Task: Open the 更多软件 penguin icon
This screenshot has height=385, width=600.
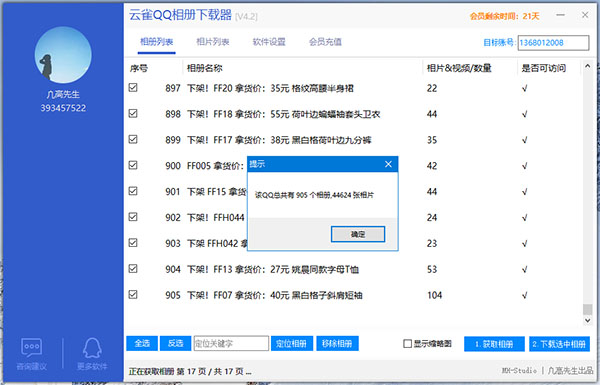Action: 92,347
